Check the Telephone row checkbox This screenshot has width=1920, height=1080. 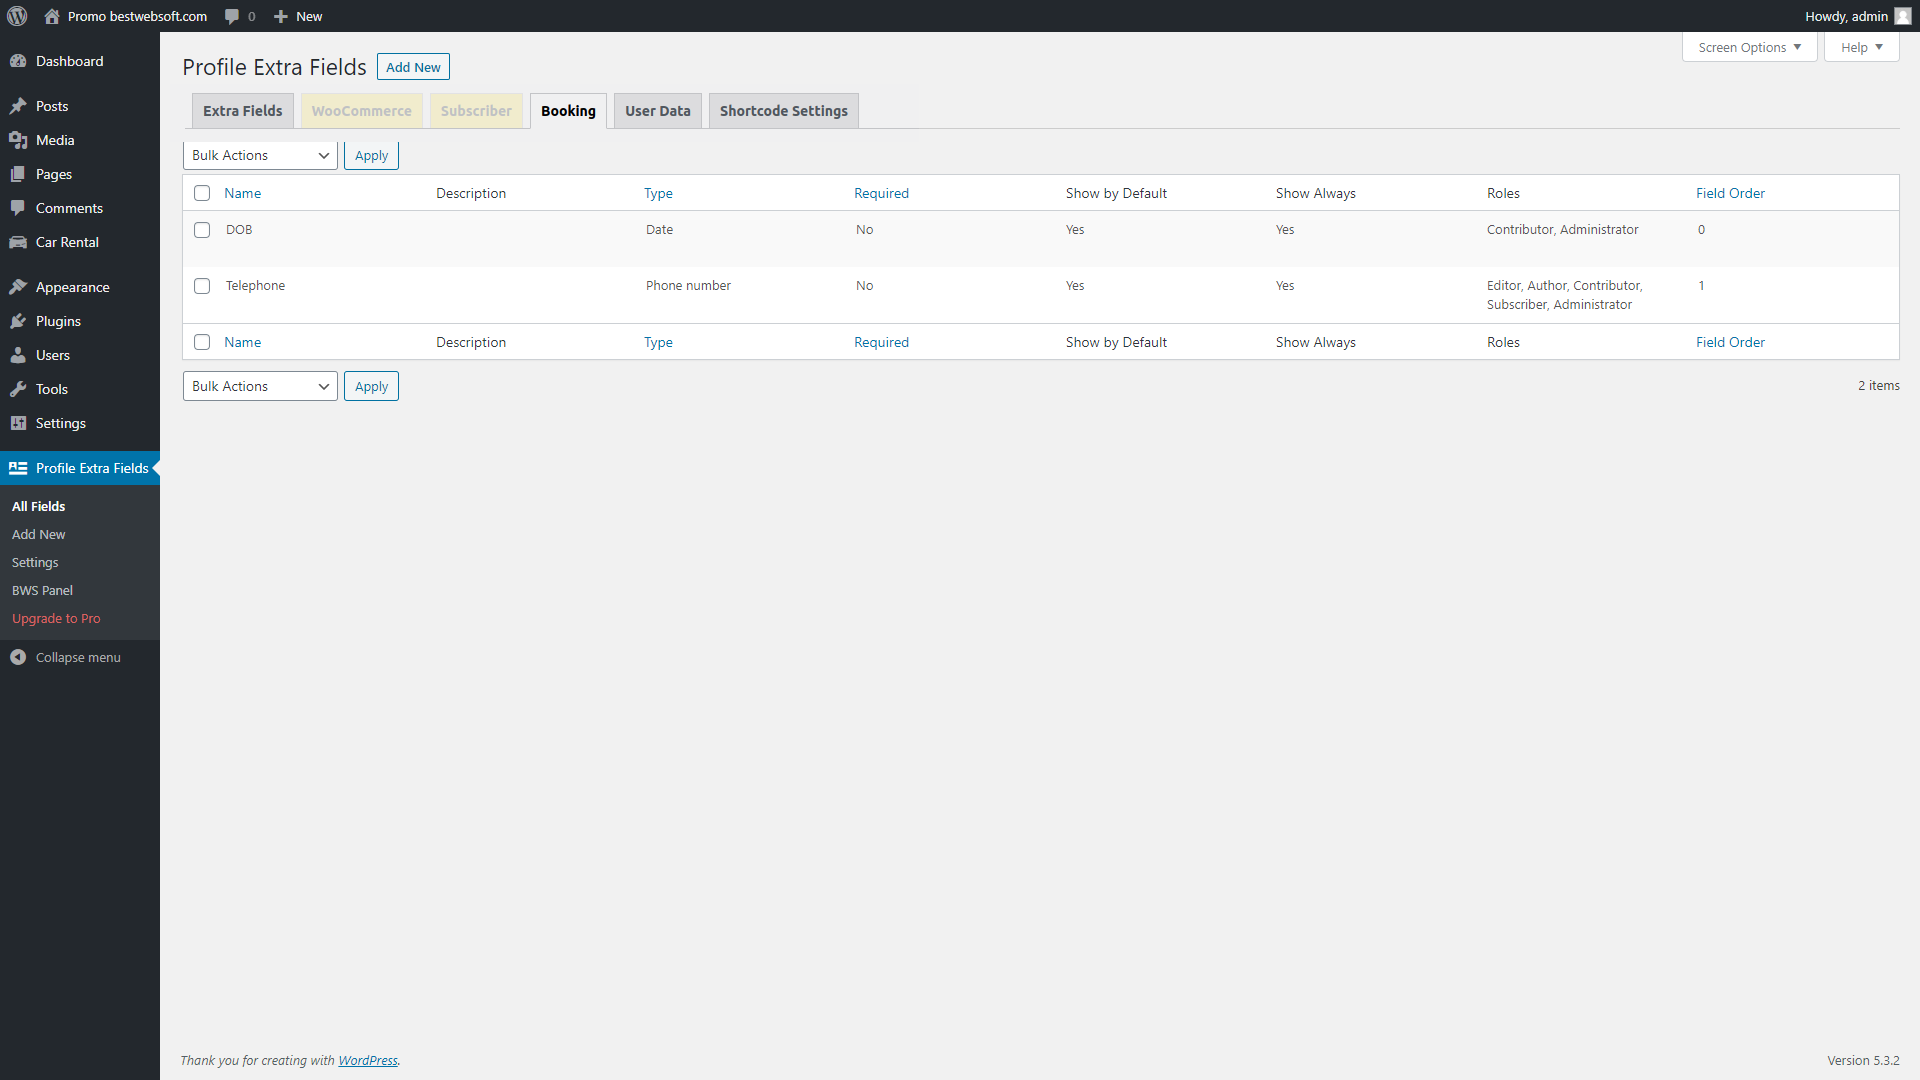pos(202,286)
